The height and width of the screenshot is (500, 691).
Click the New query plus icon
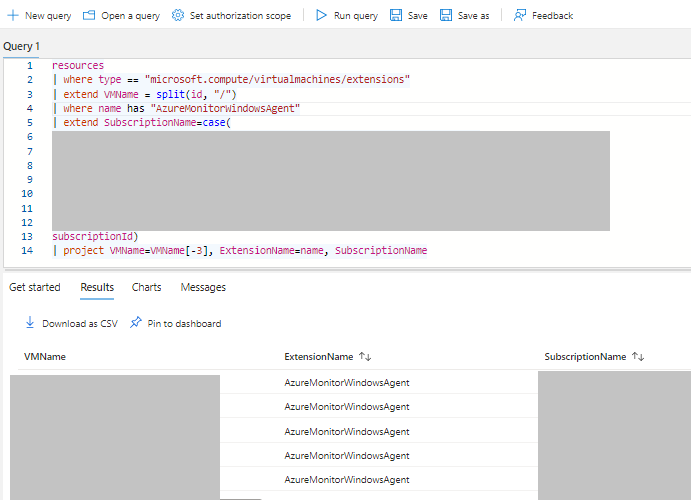(13, 15)
